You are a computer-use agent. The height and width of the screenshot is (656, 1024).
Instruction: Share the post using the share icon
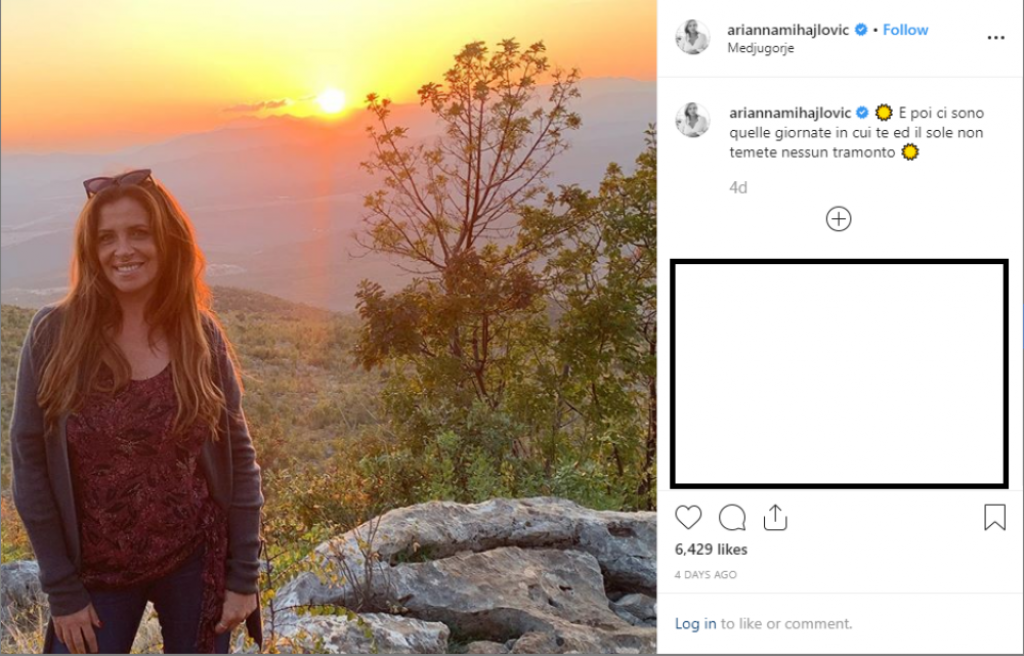(x=775, y=517)
